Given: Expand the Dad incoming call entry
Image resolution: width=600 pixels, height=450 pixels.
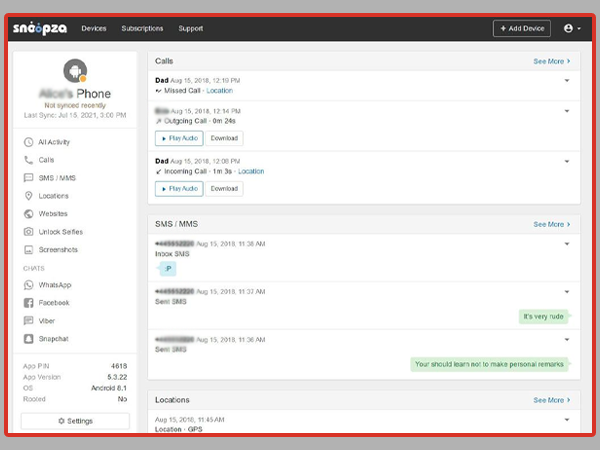Looking at the screenshot, I should pos(567,161).
